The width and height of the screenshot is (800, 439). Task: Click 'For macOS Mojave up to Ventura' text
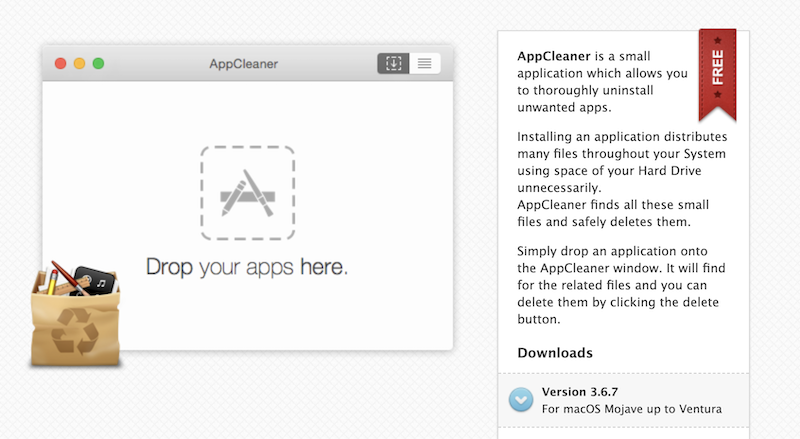[632, 409]
